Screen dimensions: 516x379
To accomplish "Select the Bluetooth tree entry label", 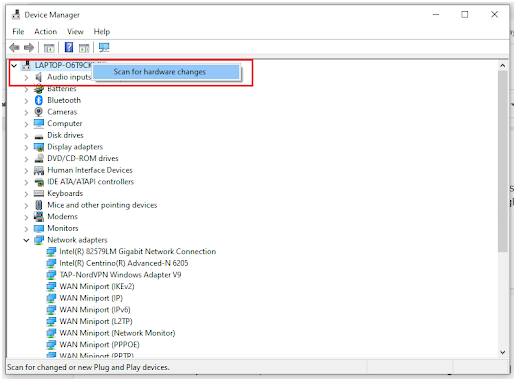I will (64, 100).
